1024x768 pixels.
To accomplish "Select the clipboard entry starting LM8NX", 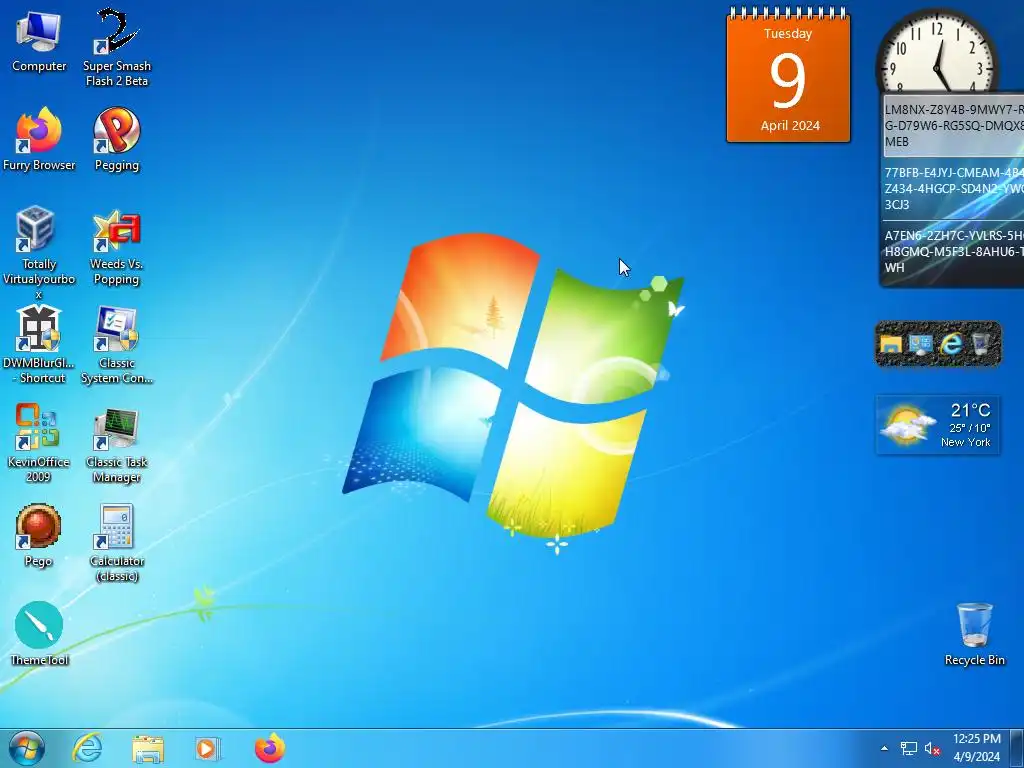I will (954, 125).
